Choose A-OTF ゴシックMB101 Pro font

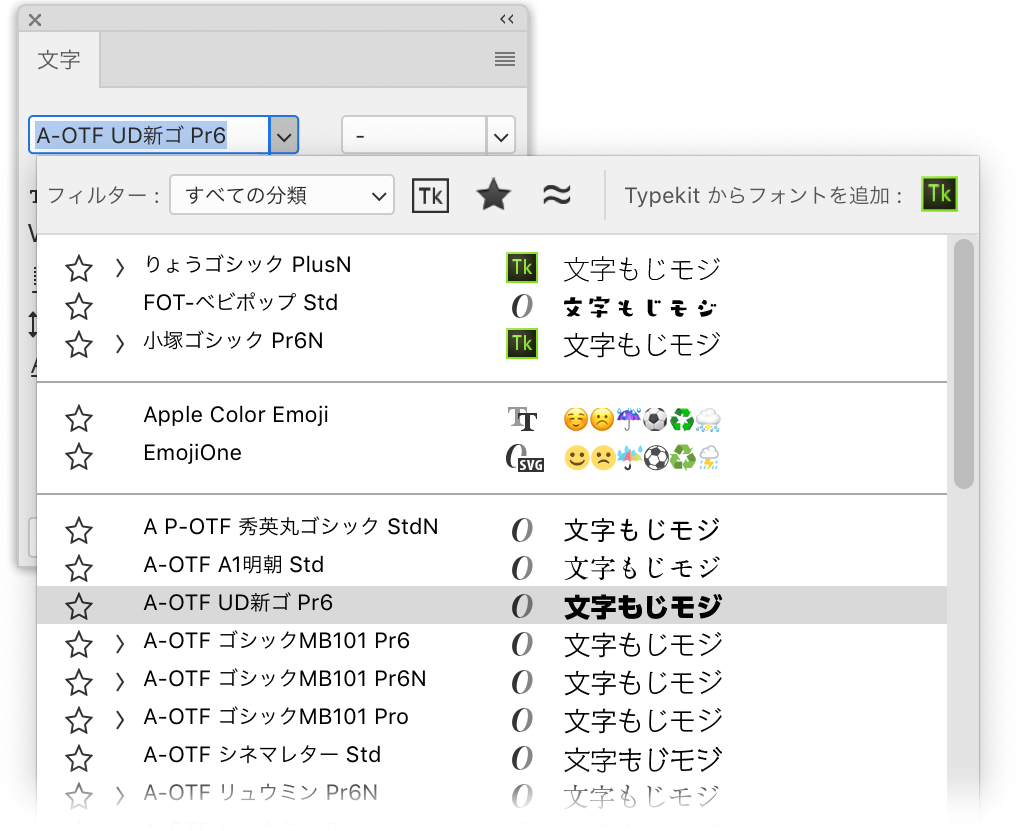point(276,717)
